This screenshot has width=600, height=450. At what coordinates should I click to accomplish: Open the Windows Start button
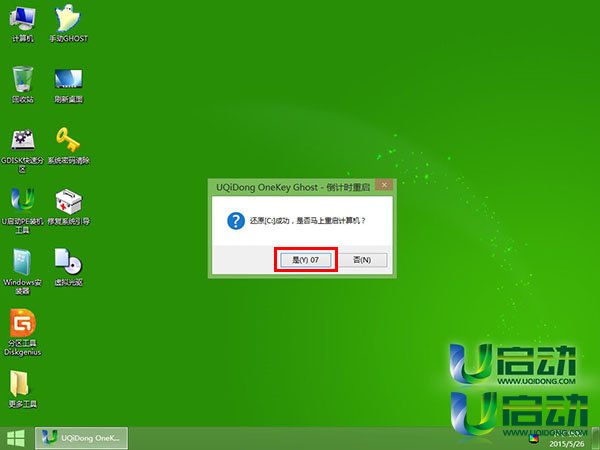(16, 438)
